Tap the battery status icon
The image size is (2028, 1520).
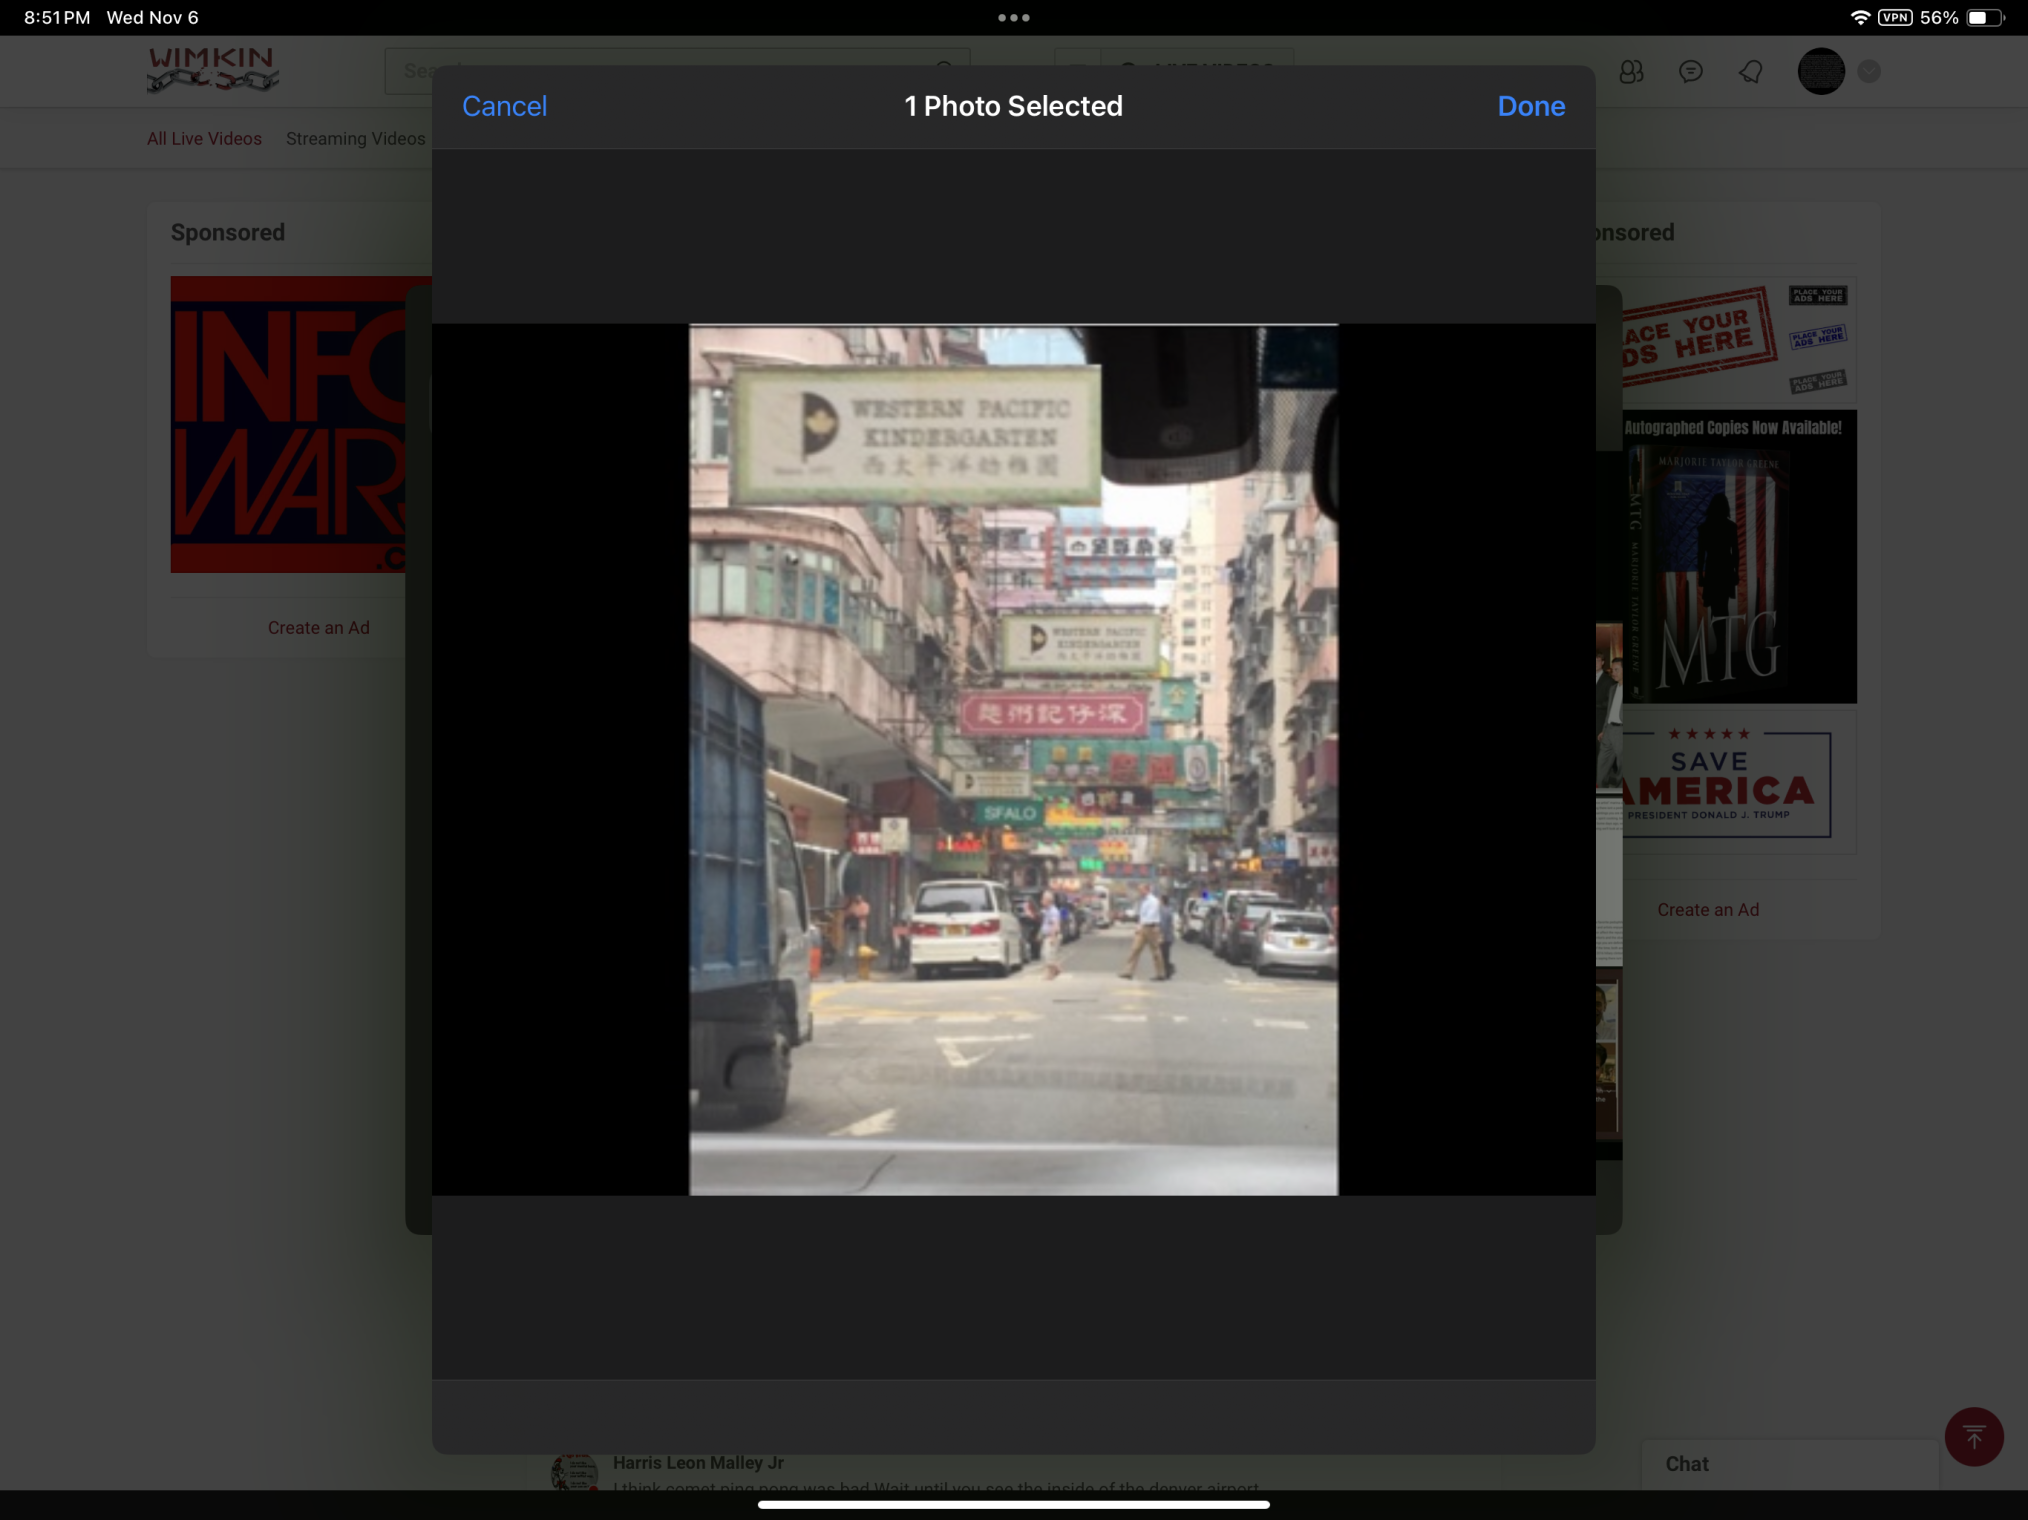click(x=1983, y=18)
